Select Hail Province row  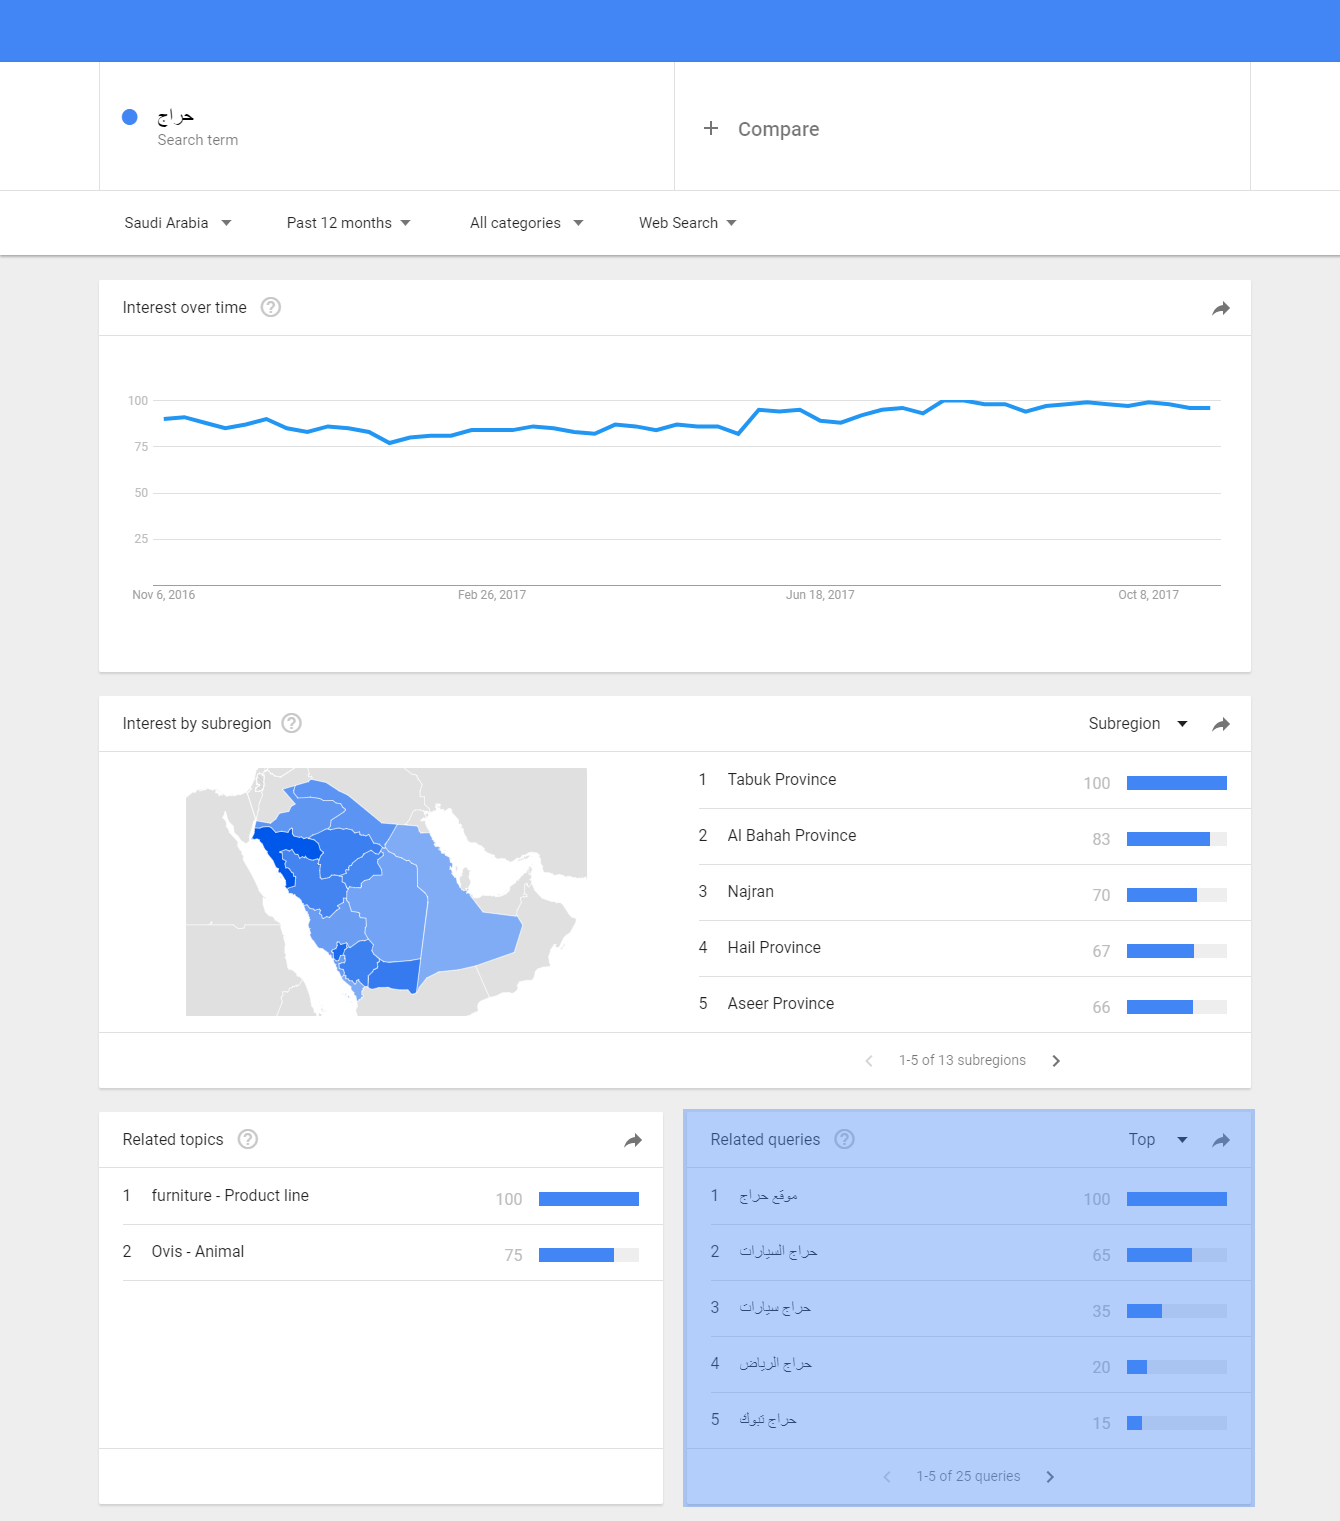pos(975,948)
